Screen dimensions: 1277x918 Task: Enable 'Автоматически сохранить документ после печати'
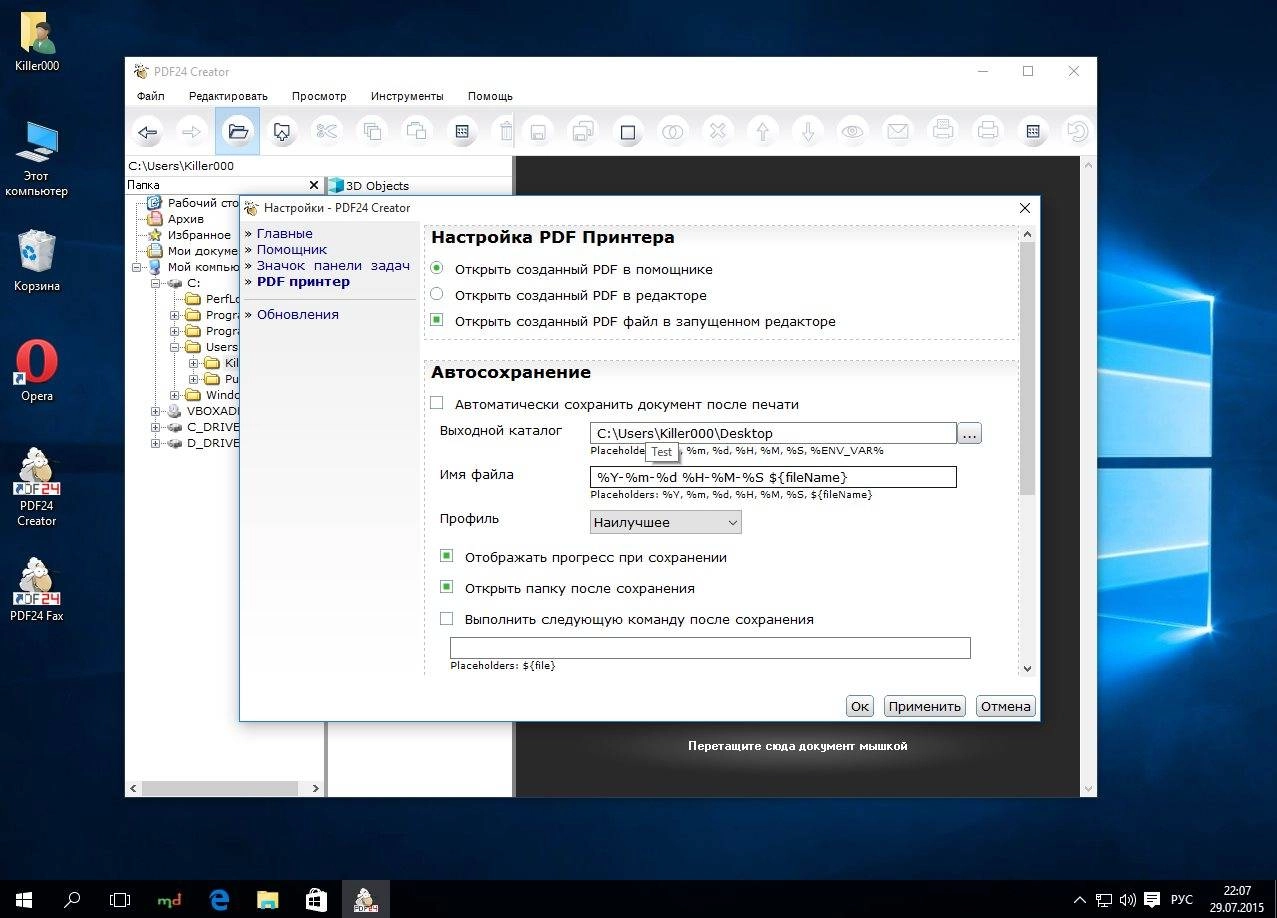tap(436, 404)
